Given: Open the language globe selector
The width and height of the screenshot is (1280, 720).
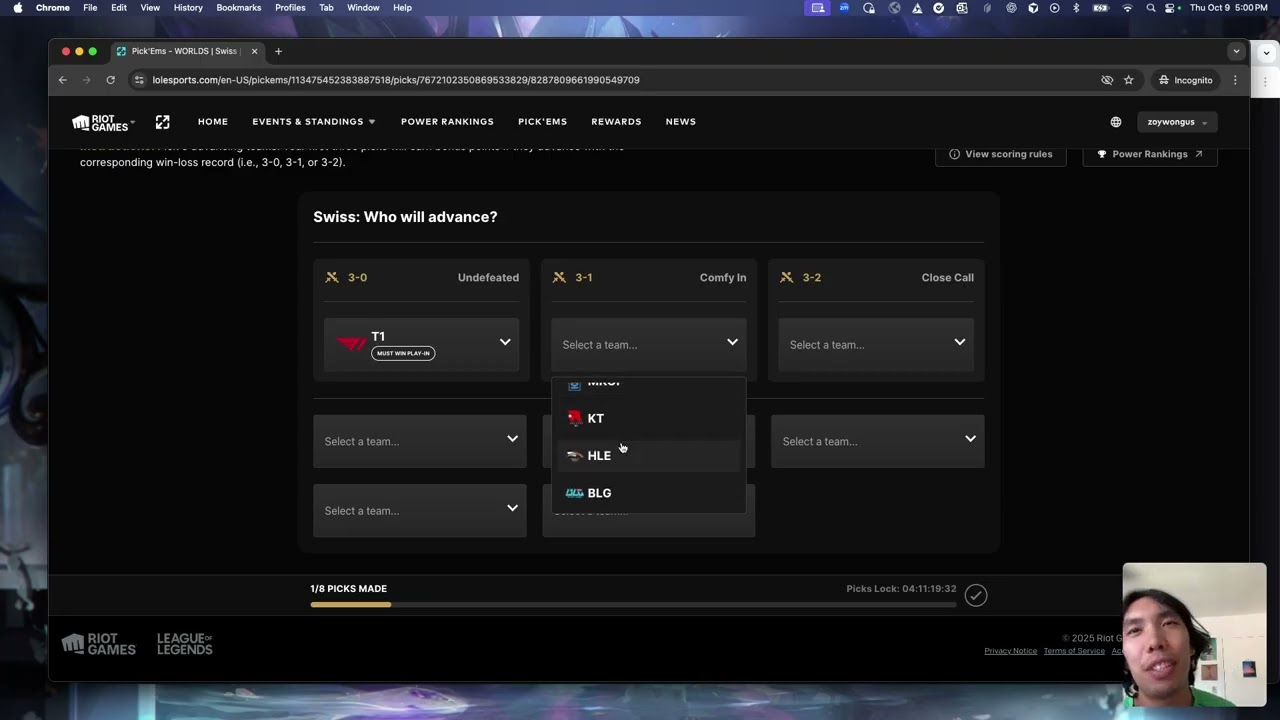Looking at the screenshot, I should [1116, 122].
